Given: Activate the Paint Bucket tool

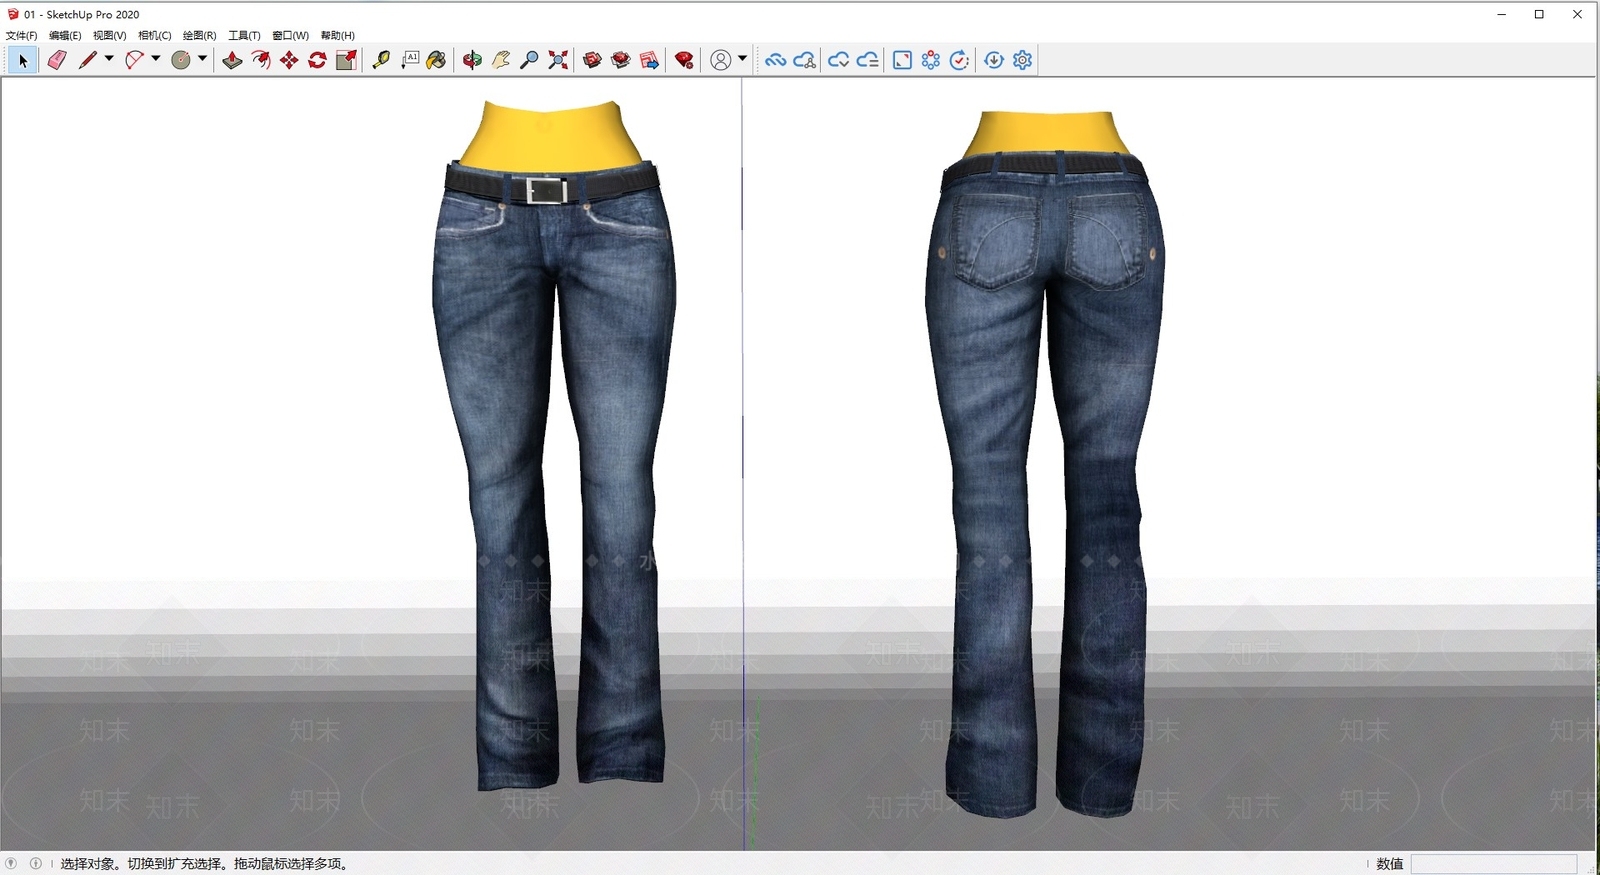Looking at the screenshot, I should tap(436, 60).
